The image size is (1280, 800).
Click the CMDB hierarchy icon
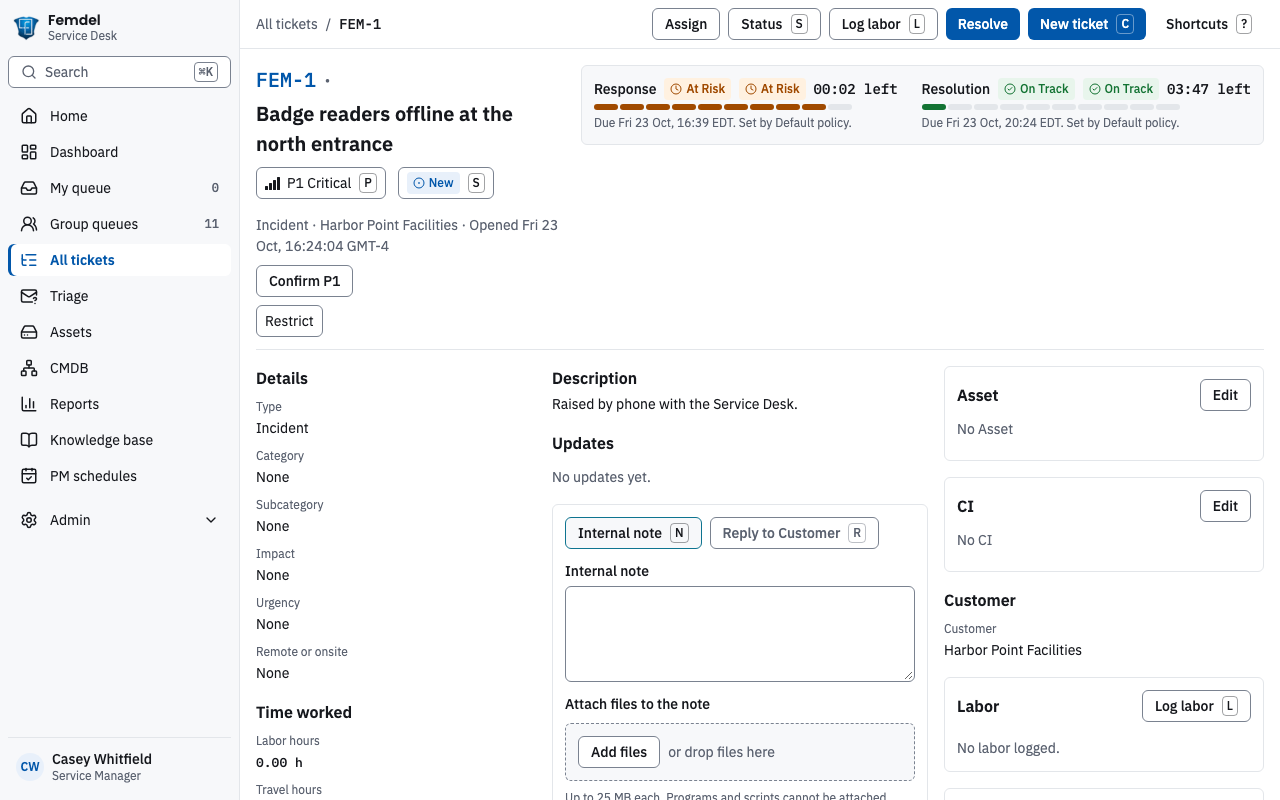29,368
